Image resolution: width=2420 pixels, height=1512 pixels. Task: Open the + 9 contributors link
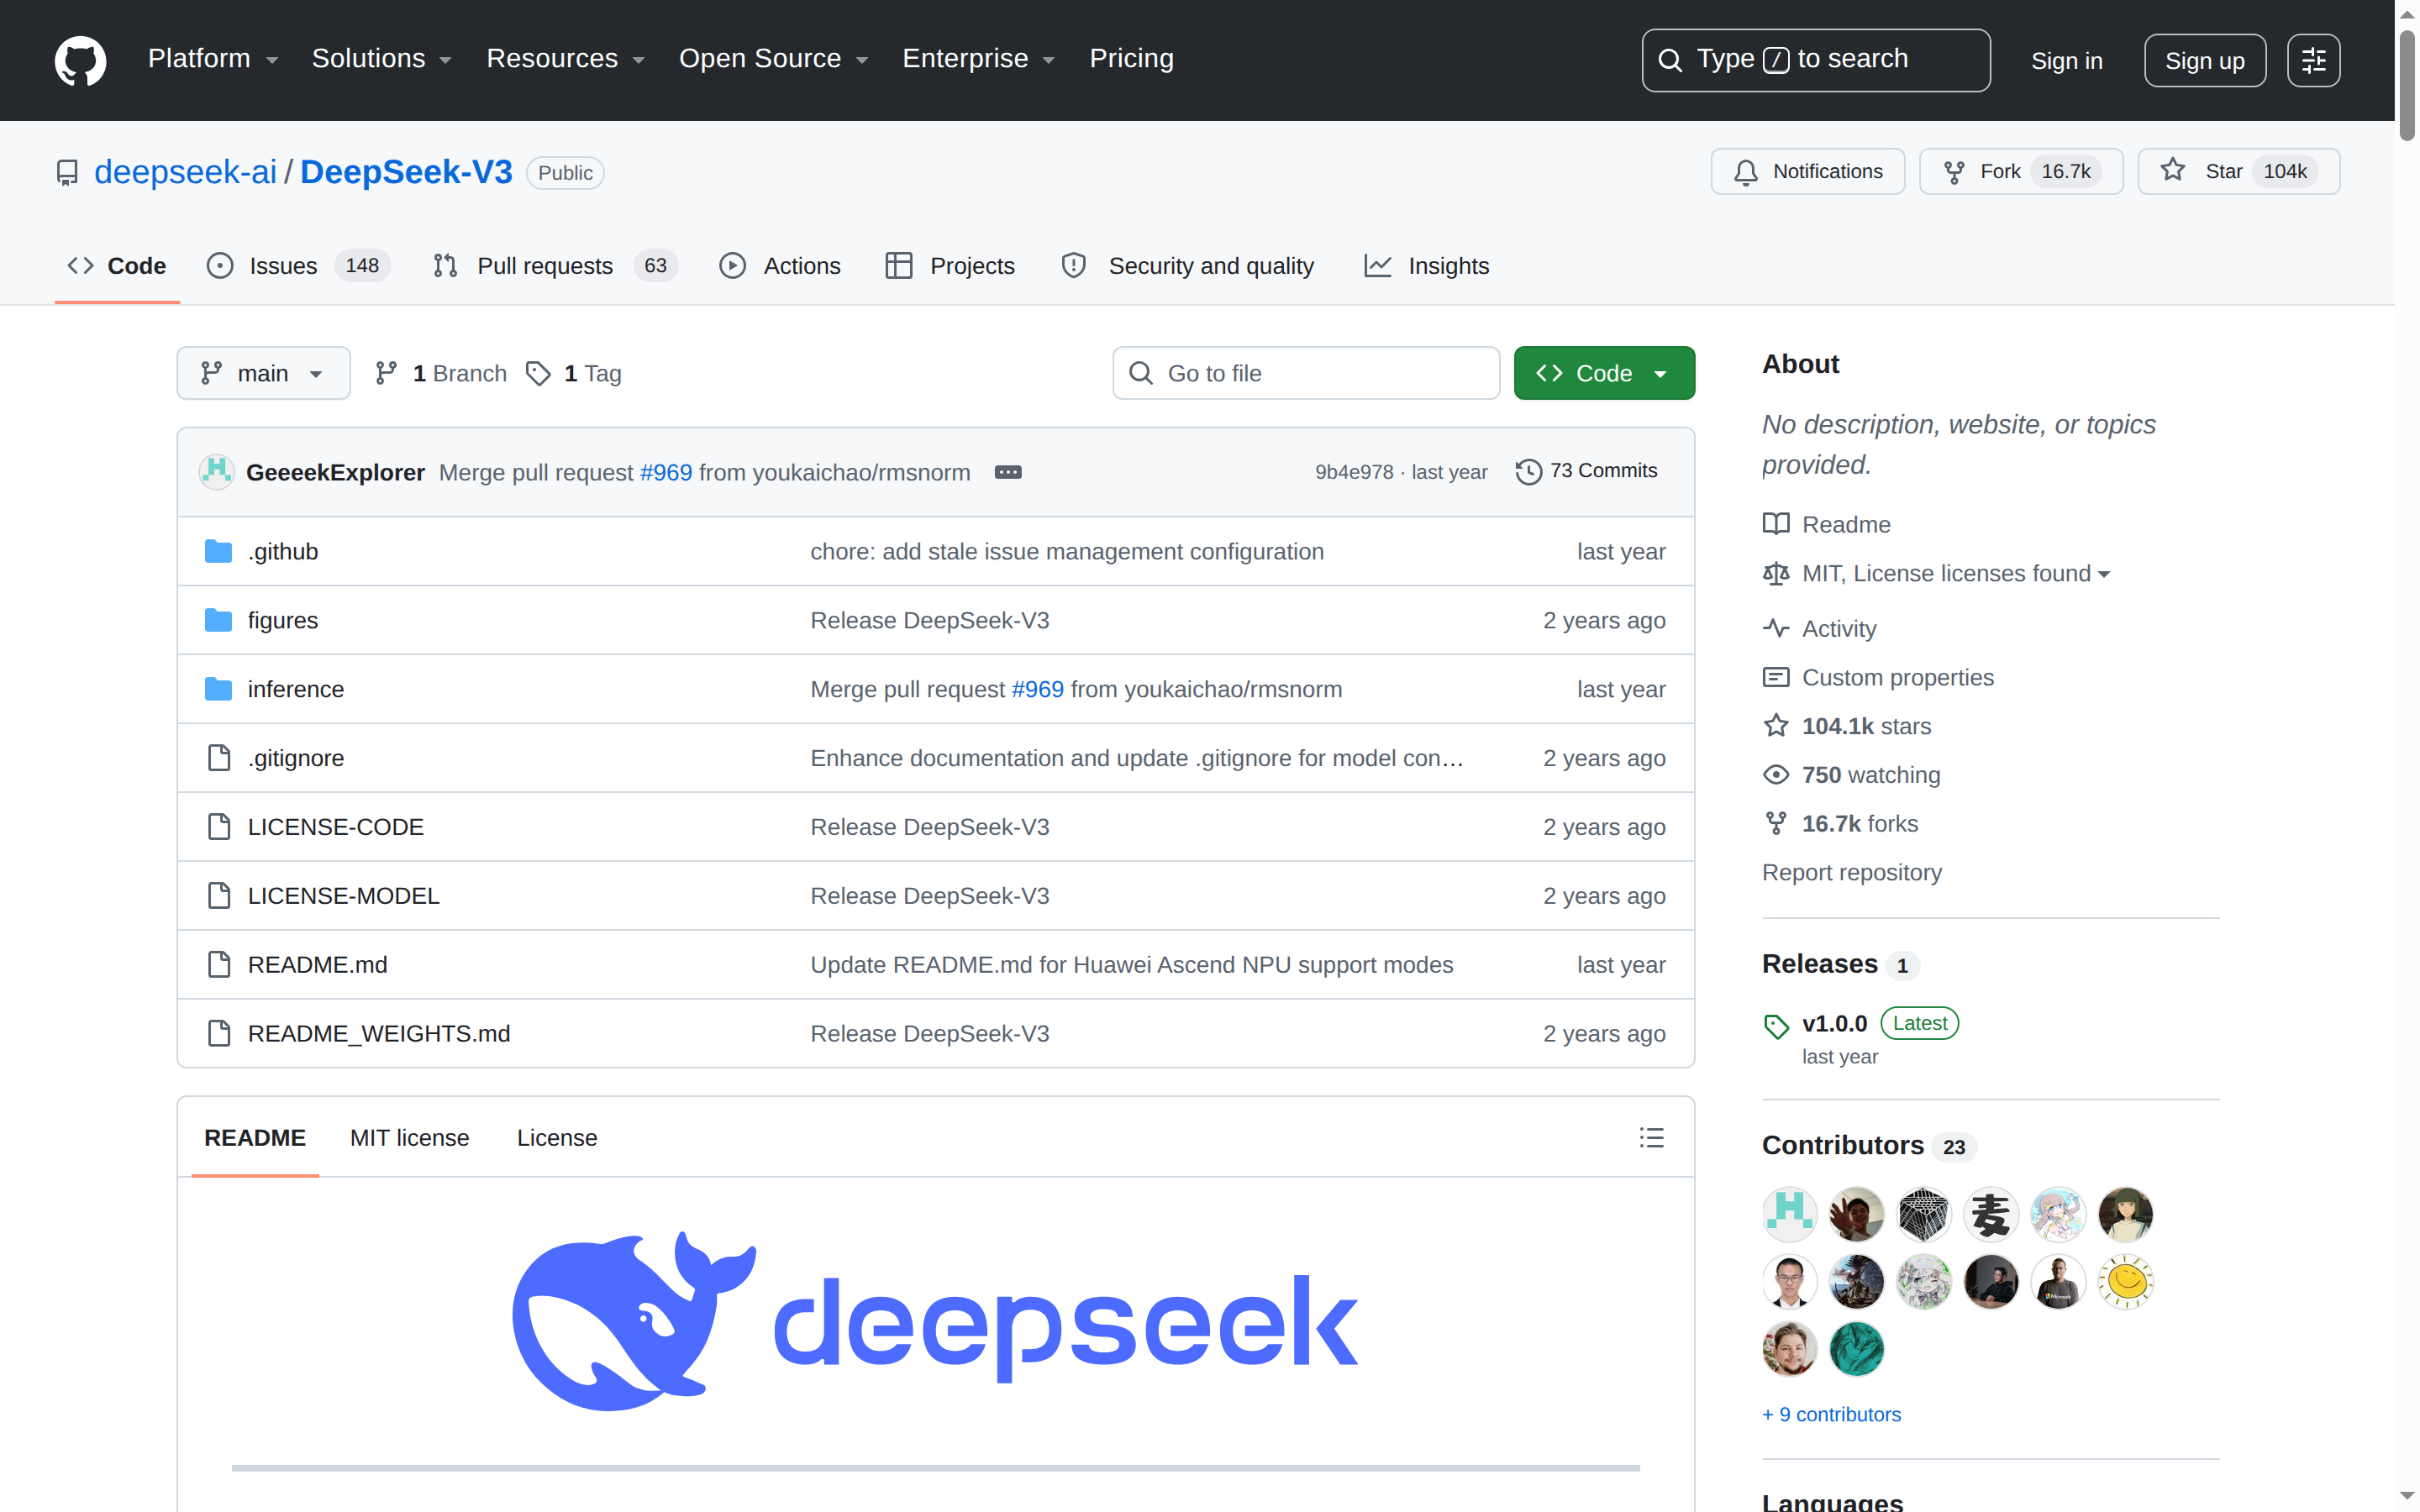1831,1414
